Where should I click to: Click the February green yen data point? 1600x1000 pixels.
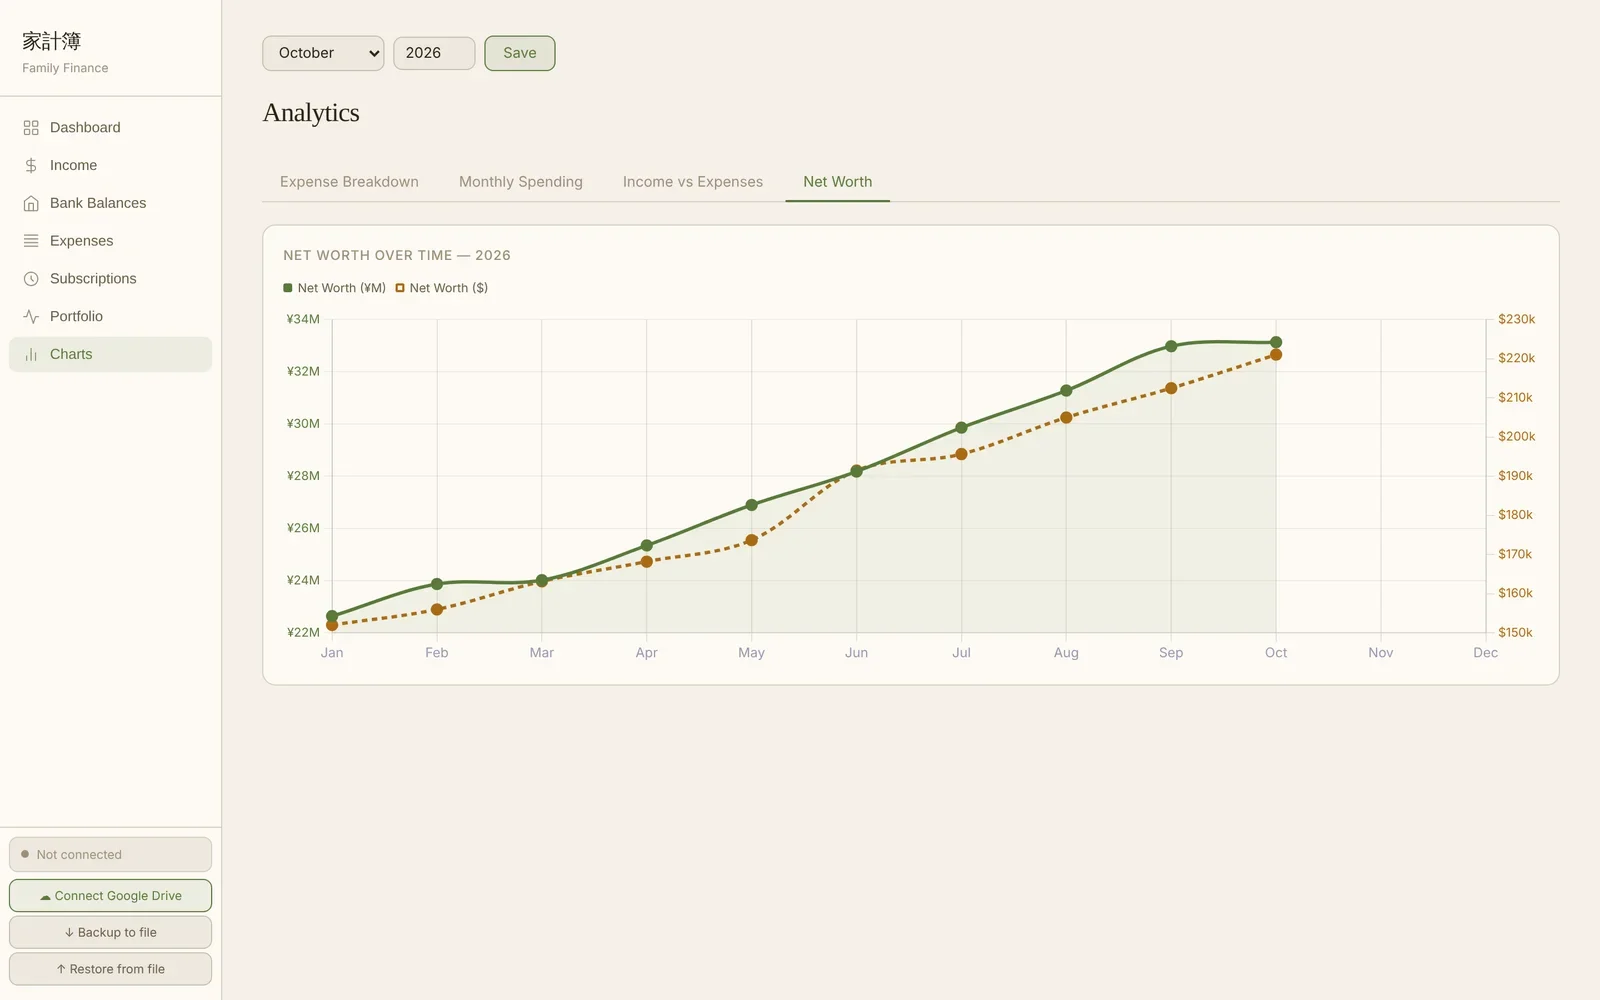(437, 584)
